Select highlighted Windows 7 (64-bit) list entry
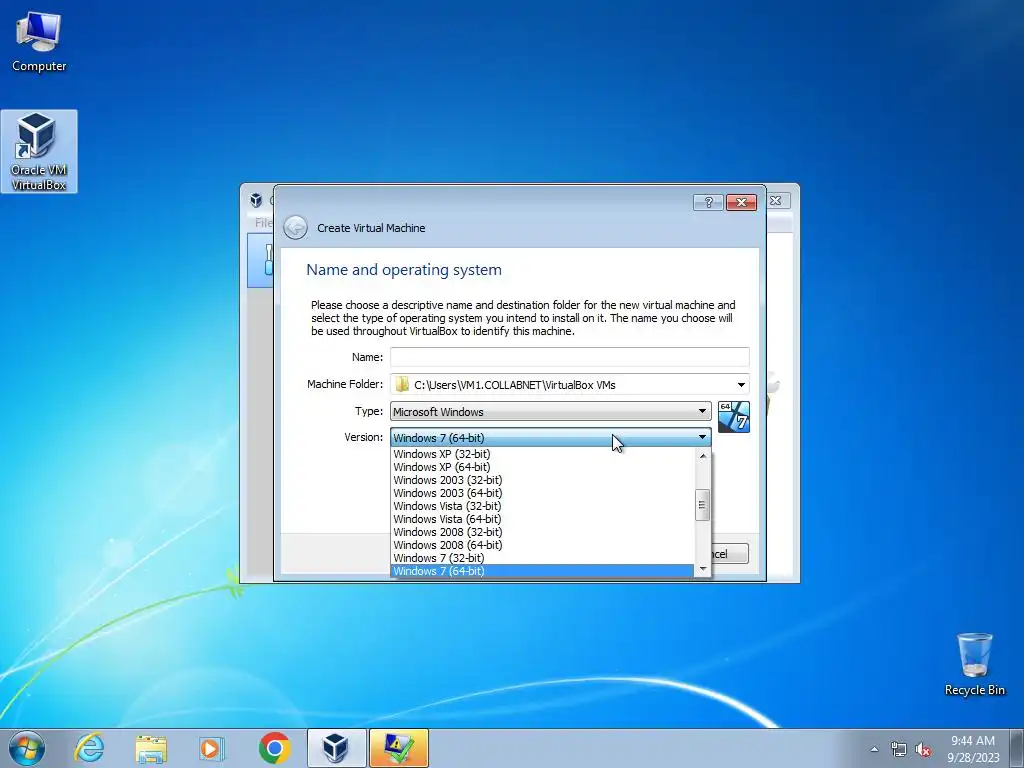 (542, 571)
